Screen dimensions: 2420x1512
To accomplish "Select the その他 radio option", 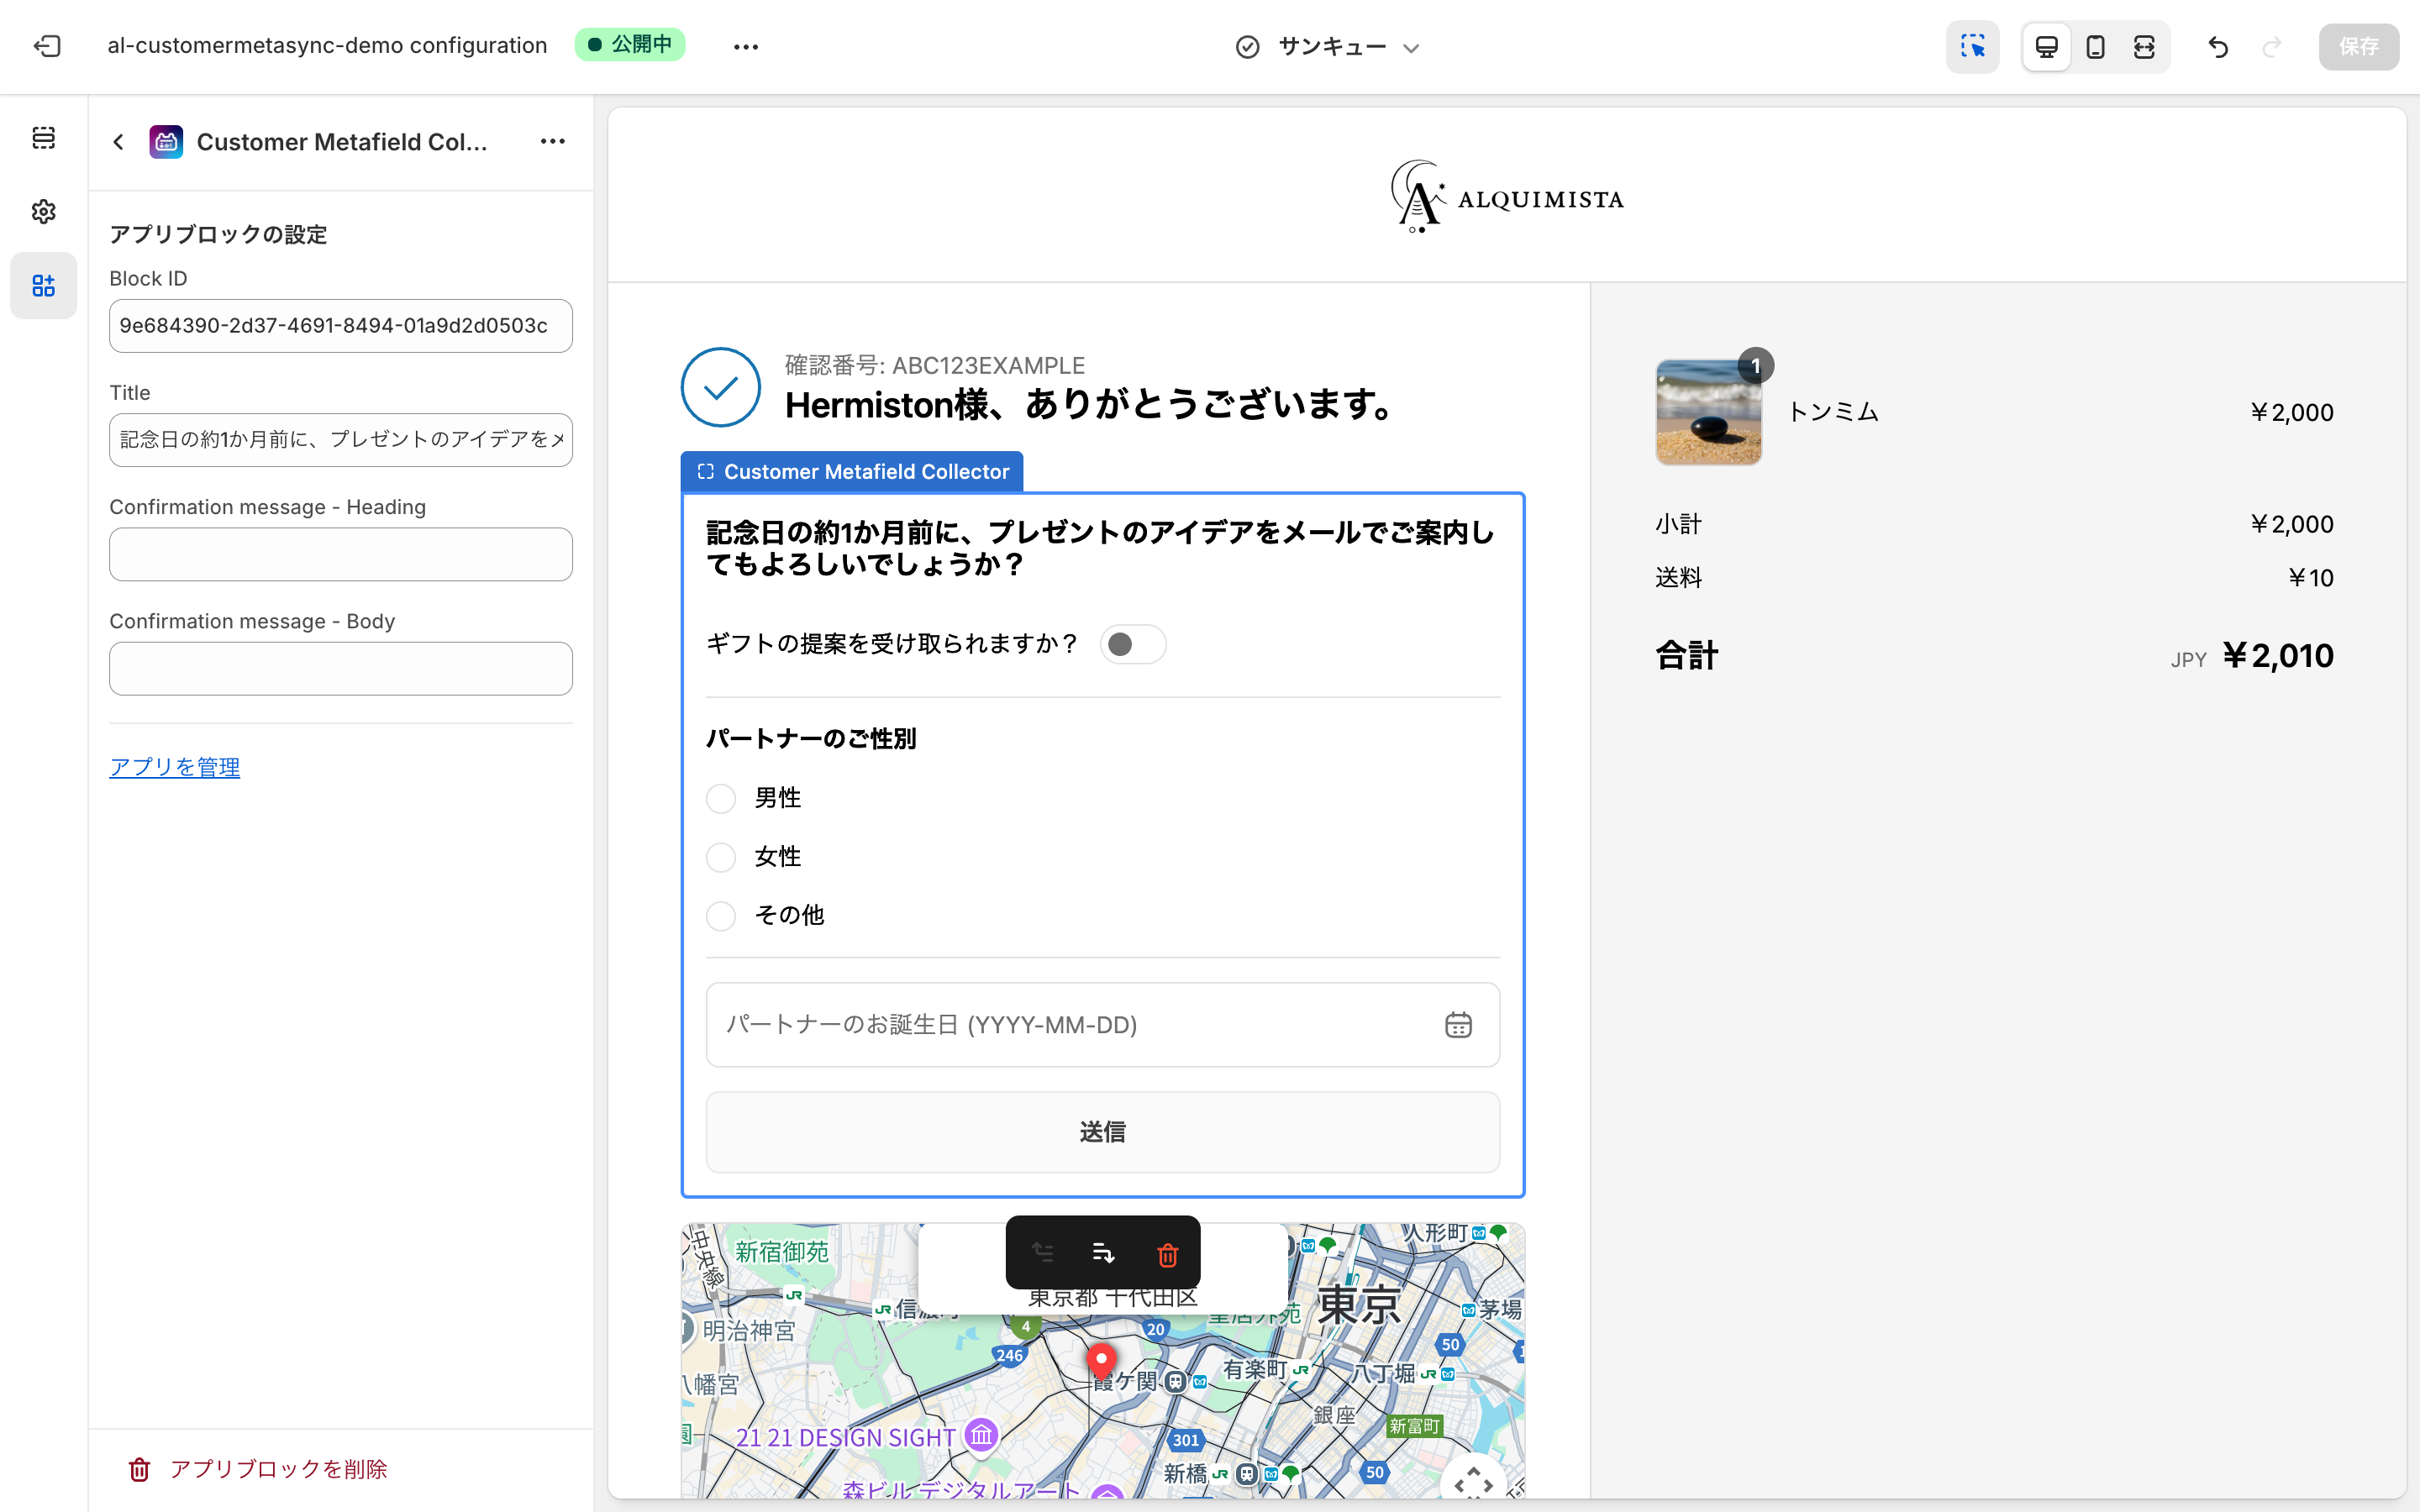I will (x=721, y=916).
